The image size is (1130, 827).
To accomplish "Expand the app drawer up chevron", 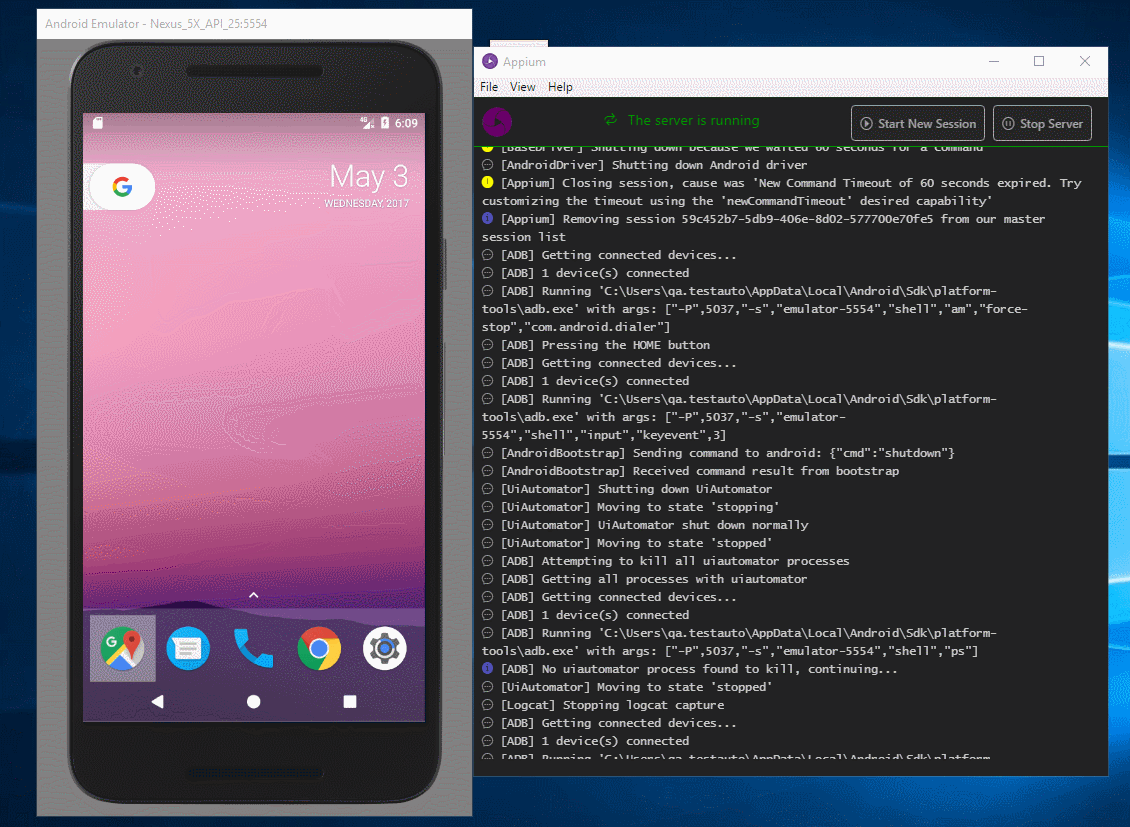I will [254, 595].
